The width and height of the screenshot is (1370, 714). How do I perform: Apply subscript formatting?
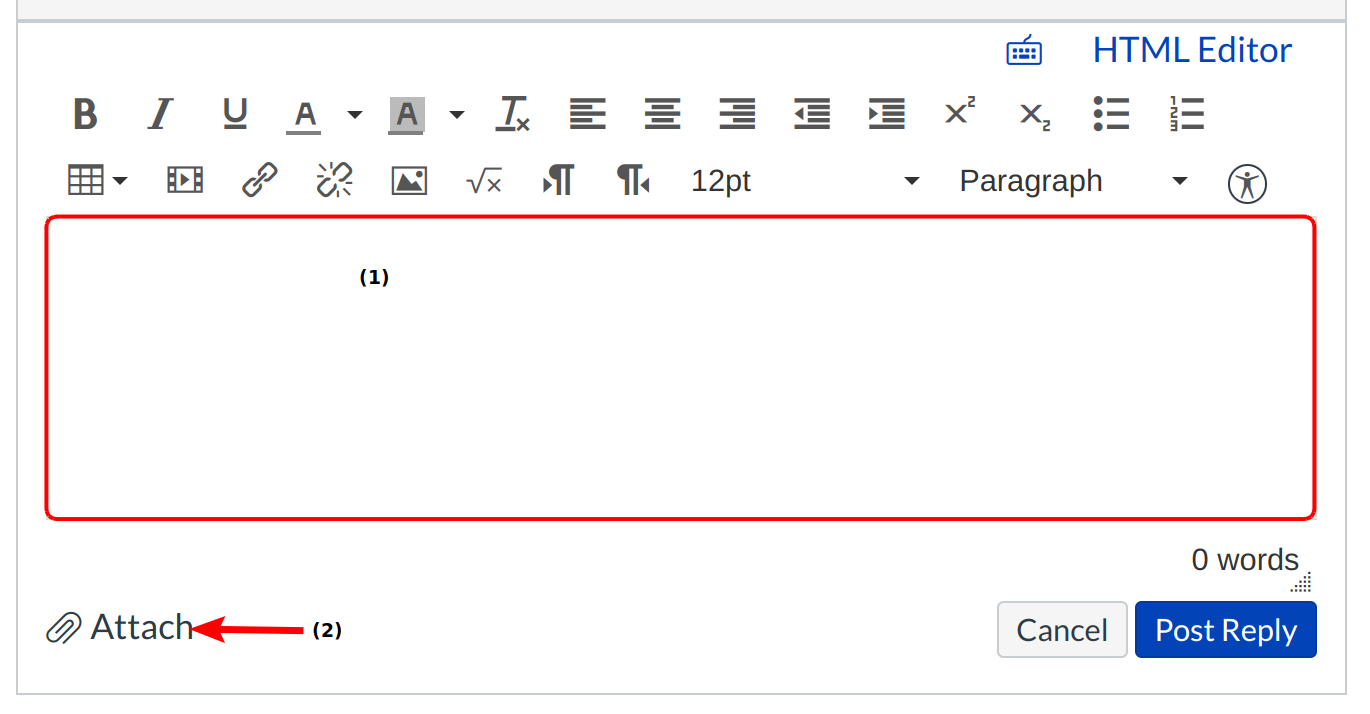pos(1035,116)
